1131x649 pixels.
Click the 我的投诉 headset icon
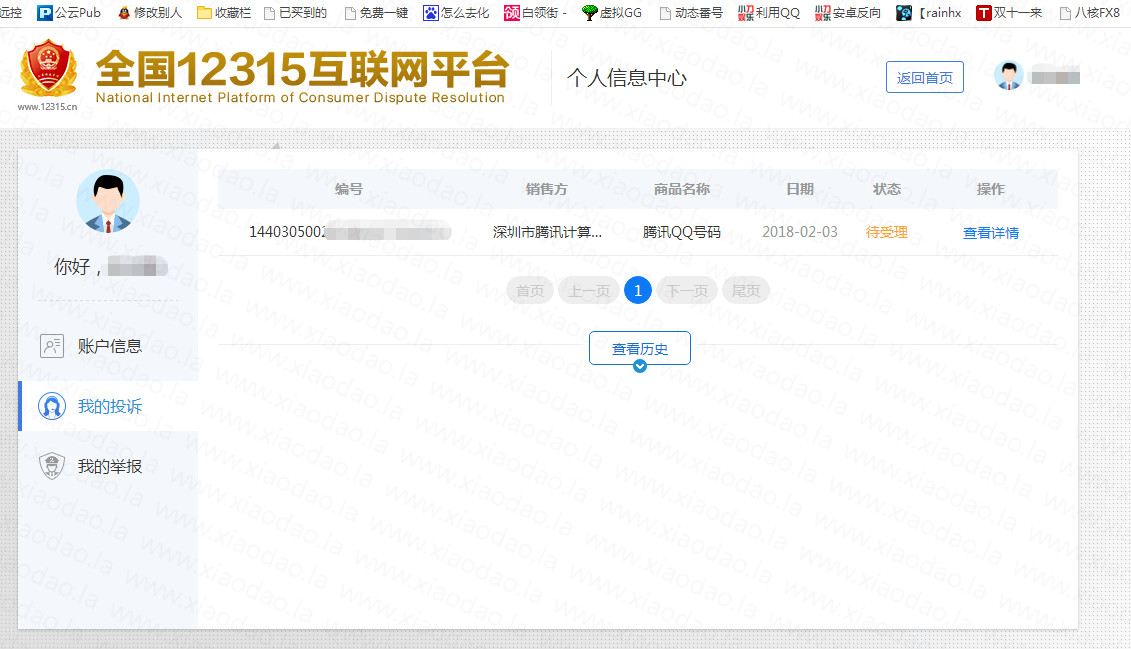(52, 406)
